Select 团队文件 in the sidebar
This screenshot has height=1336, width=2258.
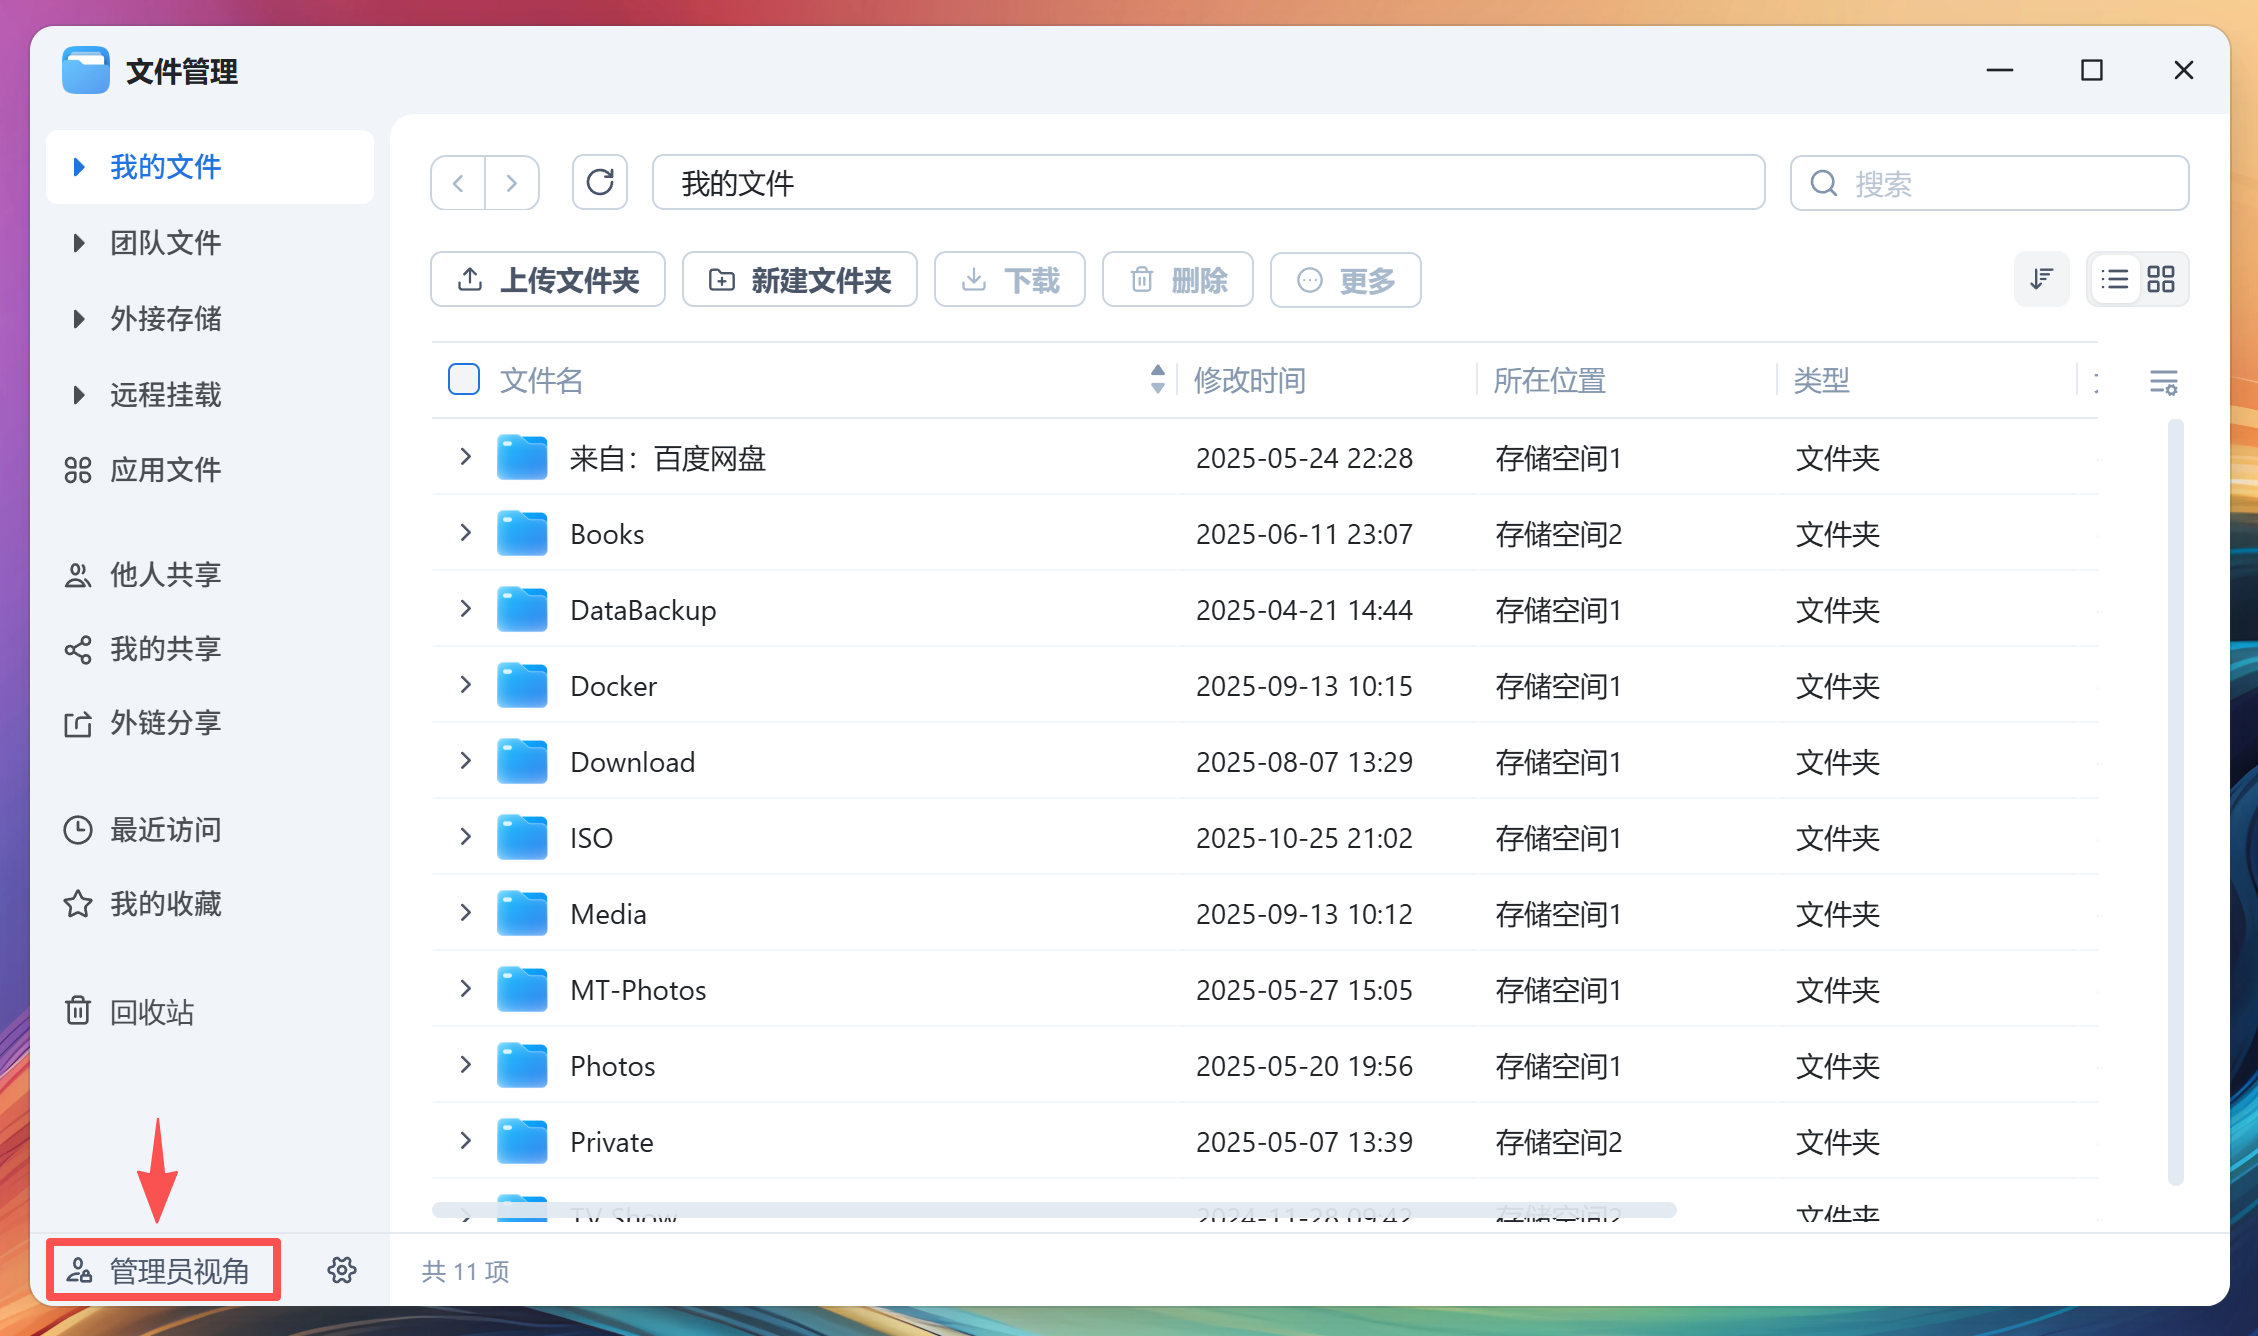pyautogui.click(x=165, y=243)
